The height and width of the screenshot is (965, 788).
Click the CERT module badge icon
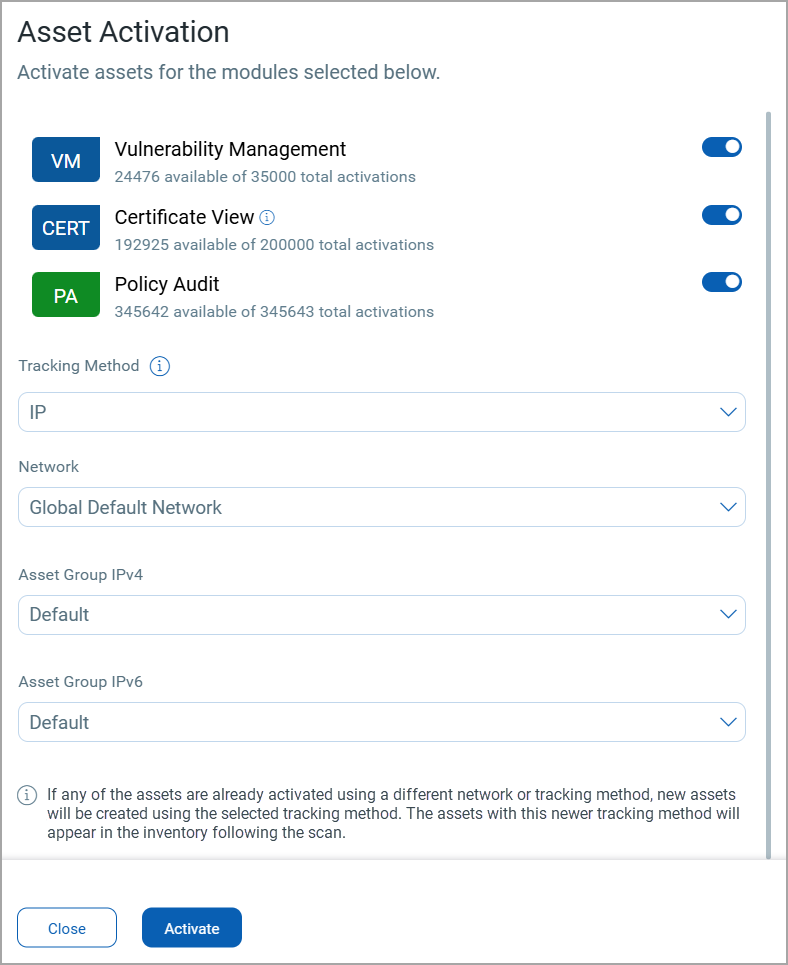[66, 227]
